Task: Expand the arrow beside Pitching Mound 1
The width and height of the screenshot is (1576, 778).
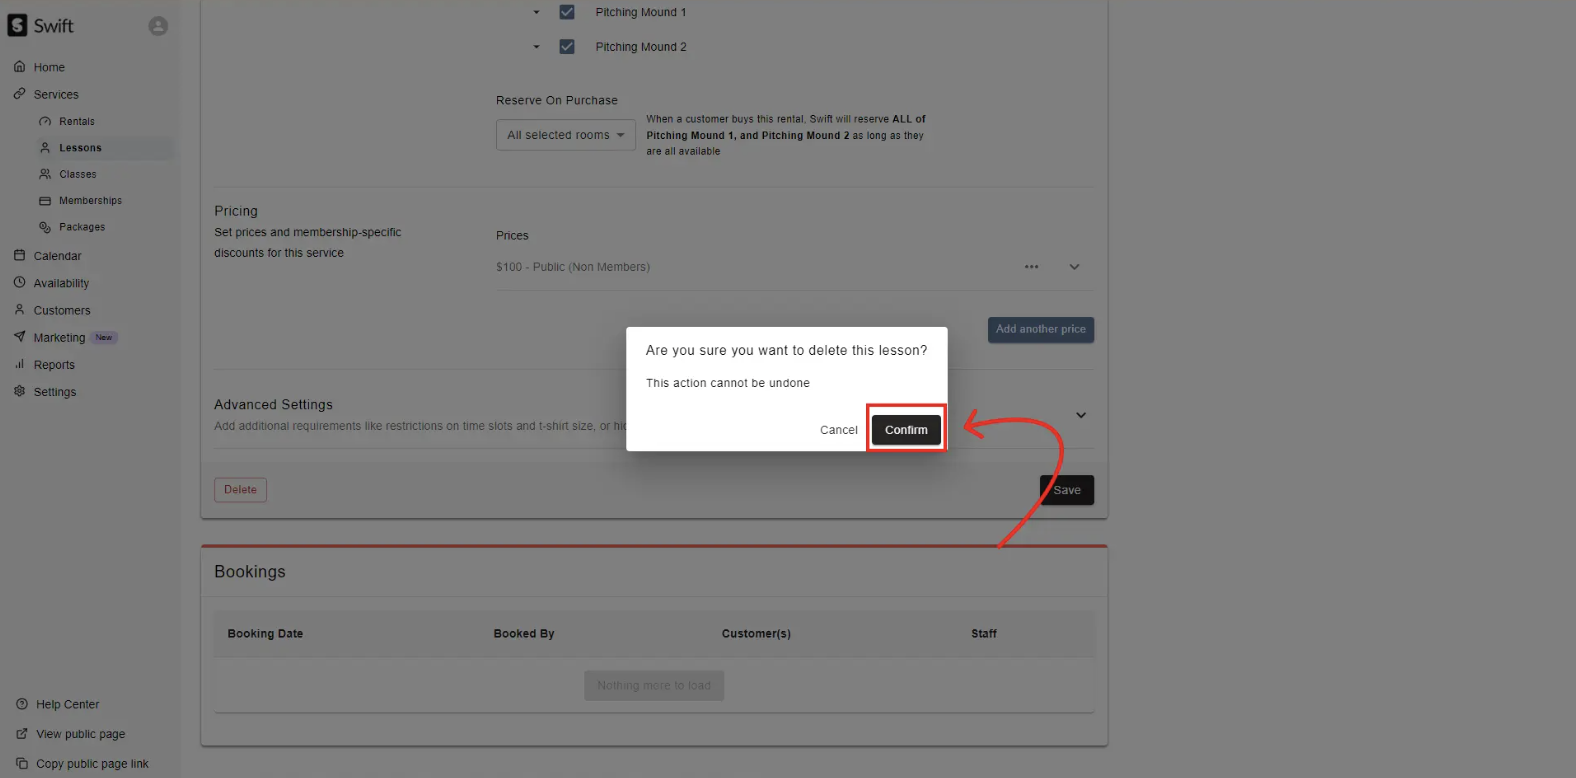Action: (x=536, y=12)
